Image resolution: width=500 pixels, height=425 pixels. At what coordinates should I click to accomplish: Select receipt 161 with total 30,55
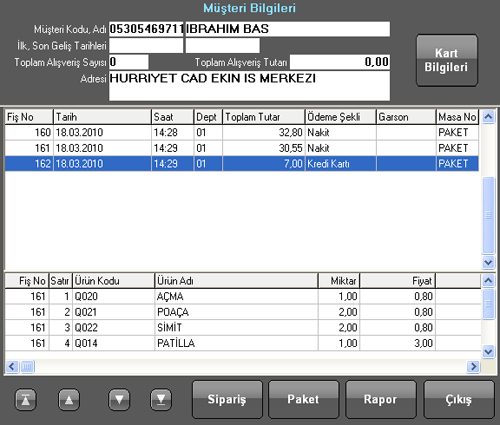click(242, 148)
